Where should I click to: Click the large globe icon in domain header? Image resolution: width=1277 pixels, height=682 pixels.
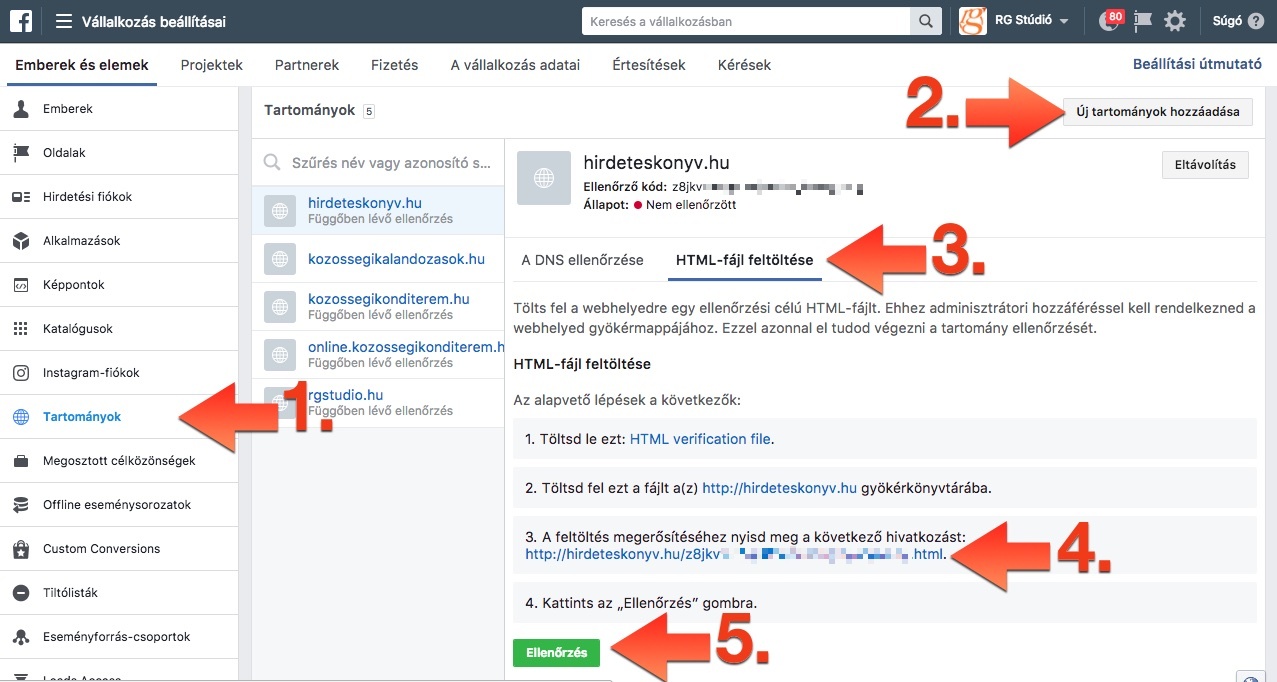[544, 179]
